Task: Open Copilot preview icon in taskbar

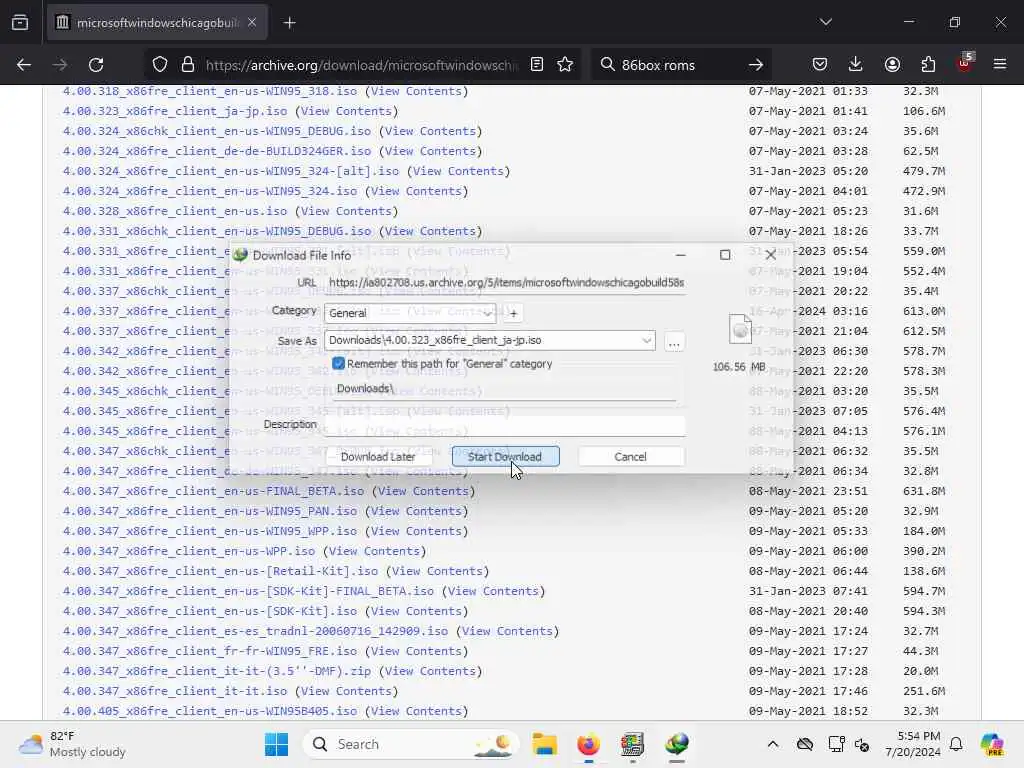Action: [x=992, y=744]
